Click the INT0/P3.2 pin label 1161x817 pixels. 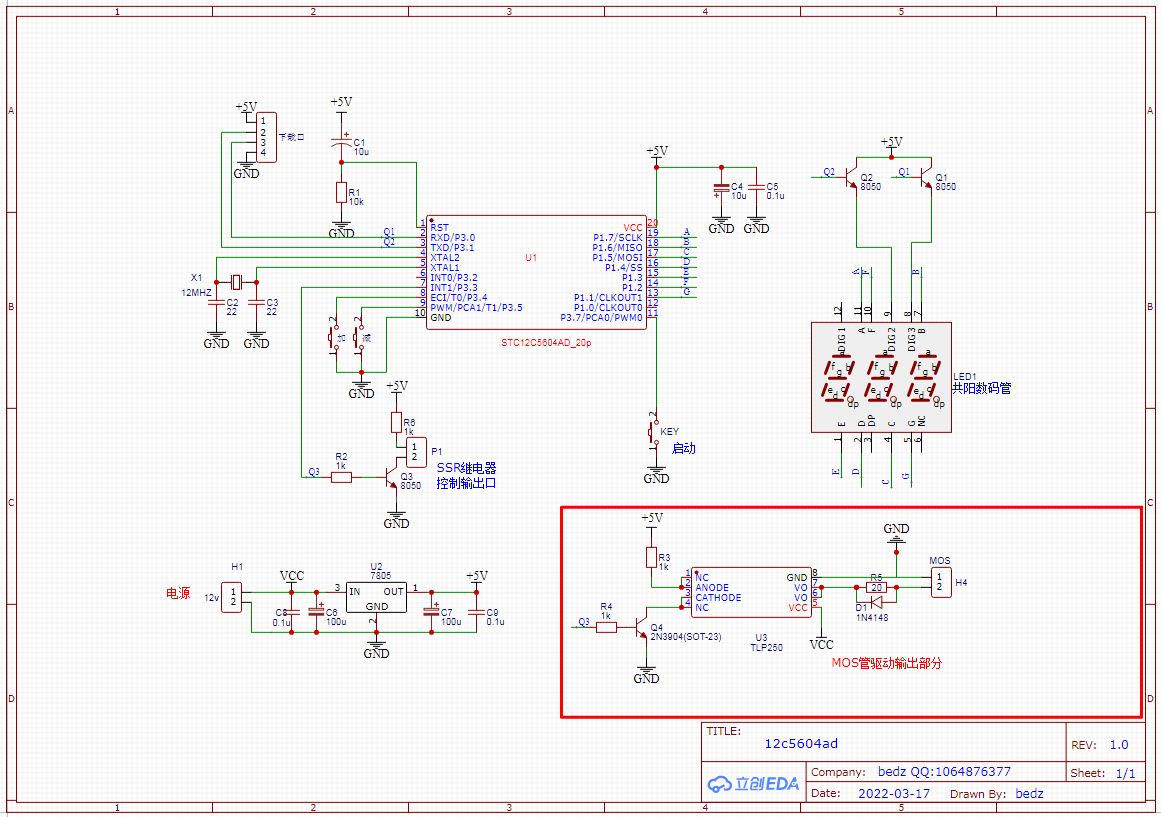click(x=454, y=278)
